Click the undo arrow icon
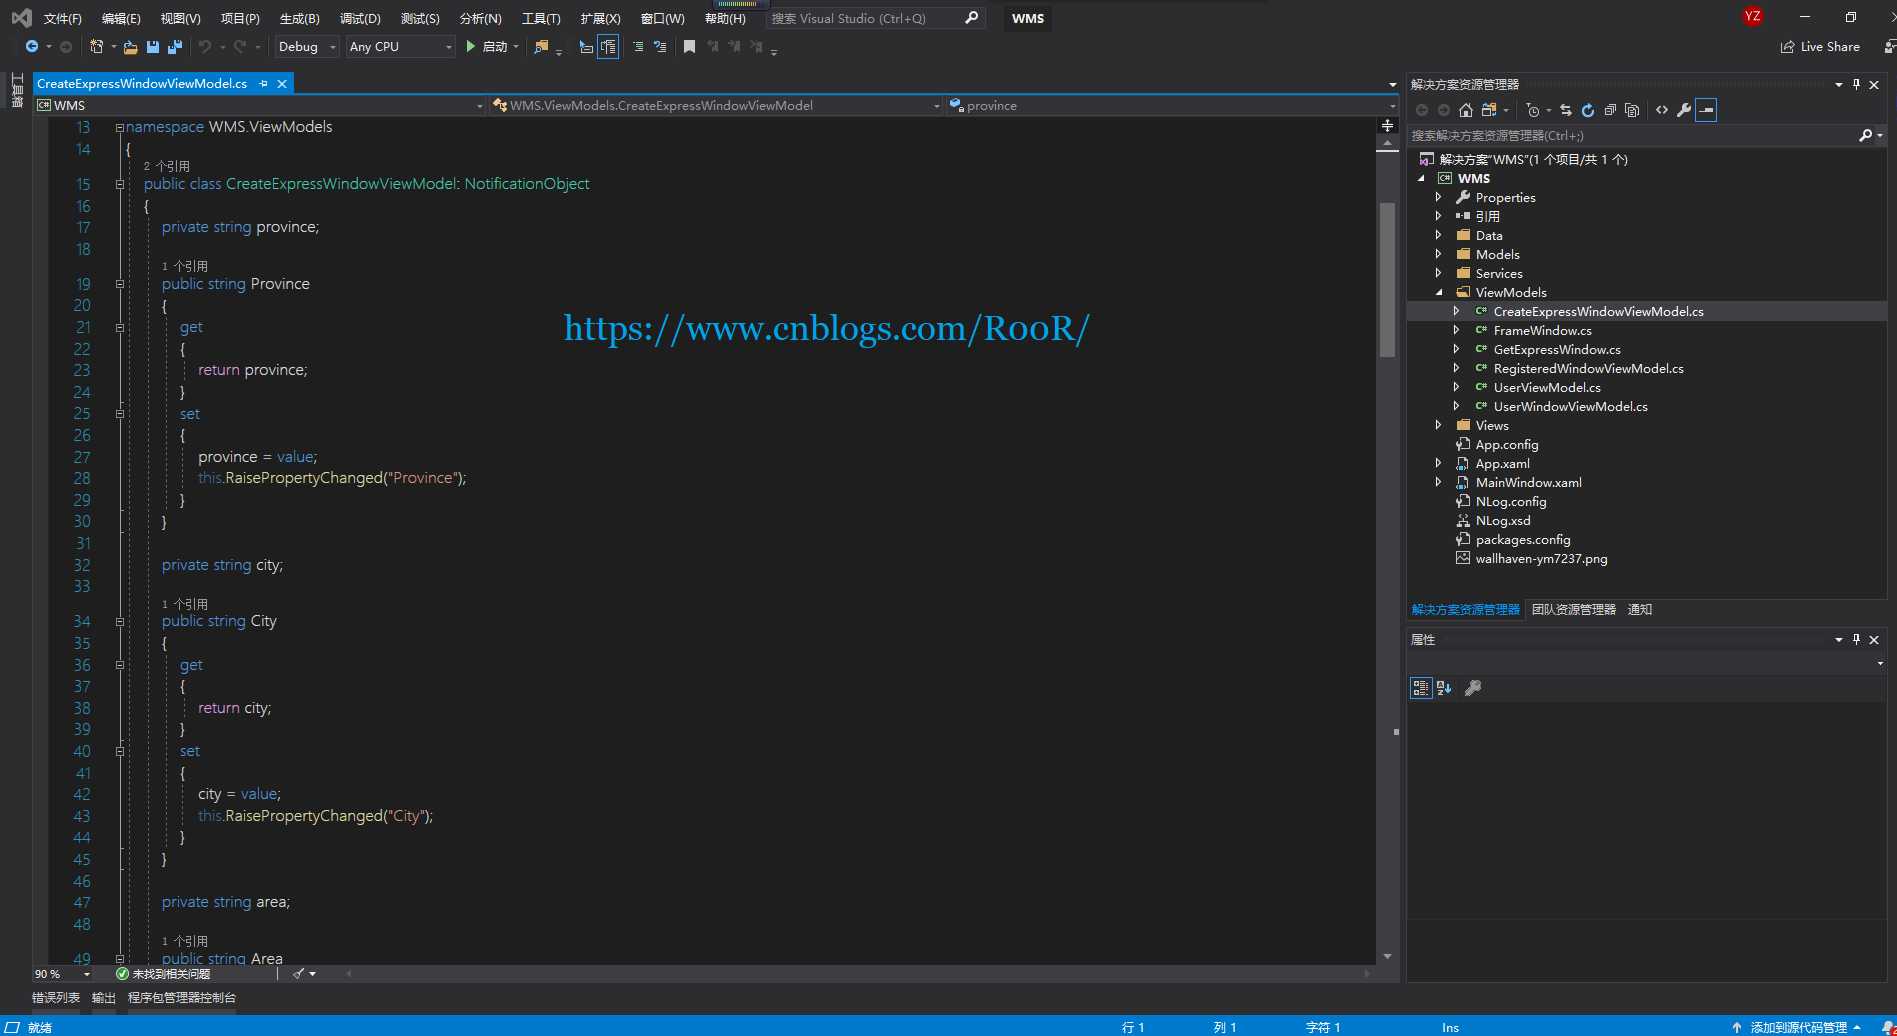Screen dimensions: 1897x1036 coord(204,47)
